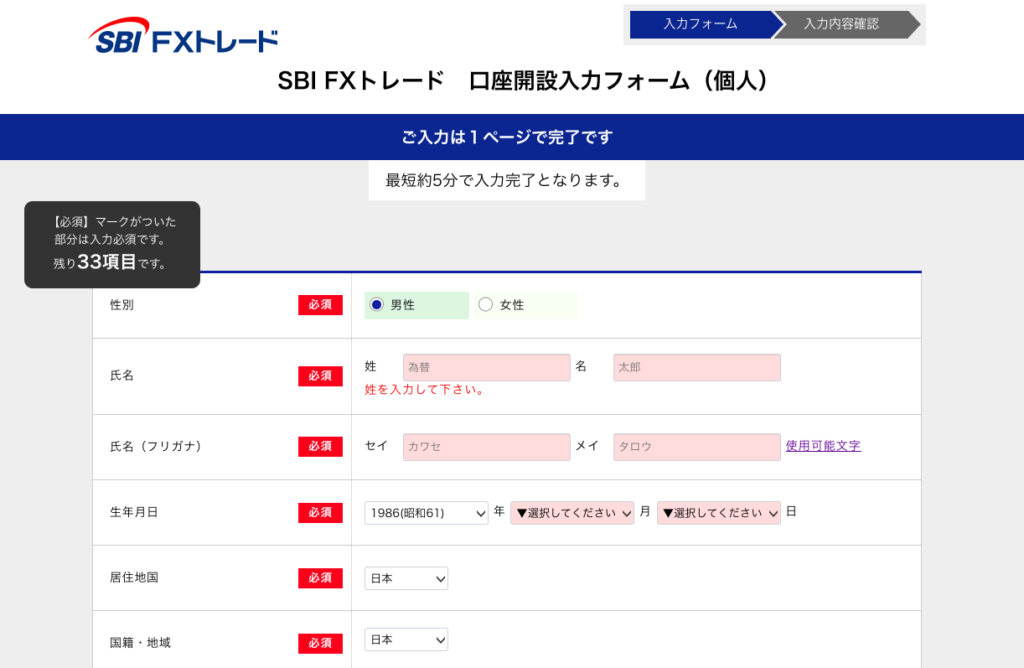Click the 入力内容確認 step tab

coord(841,24)
